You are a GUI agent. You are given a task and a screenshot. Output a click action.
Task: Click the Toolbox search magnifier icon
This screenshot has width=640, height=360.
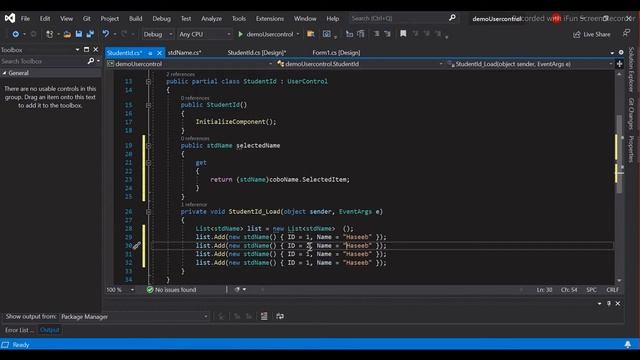[x=91, y=61]
